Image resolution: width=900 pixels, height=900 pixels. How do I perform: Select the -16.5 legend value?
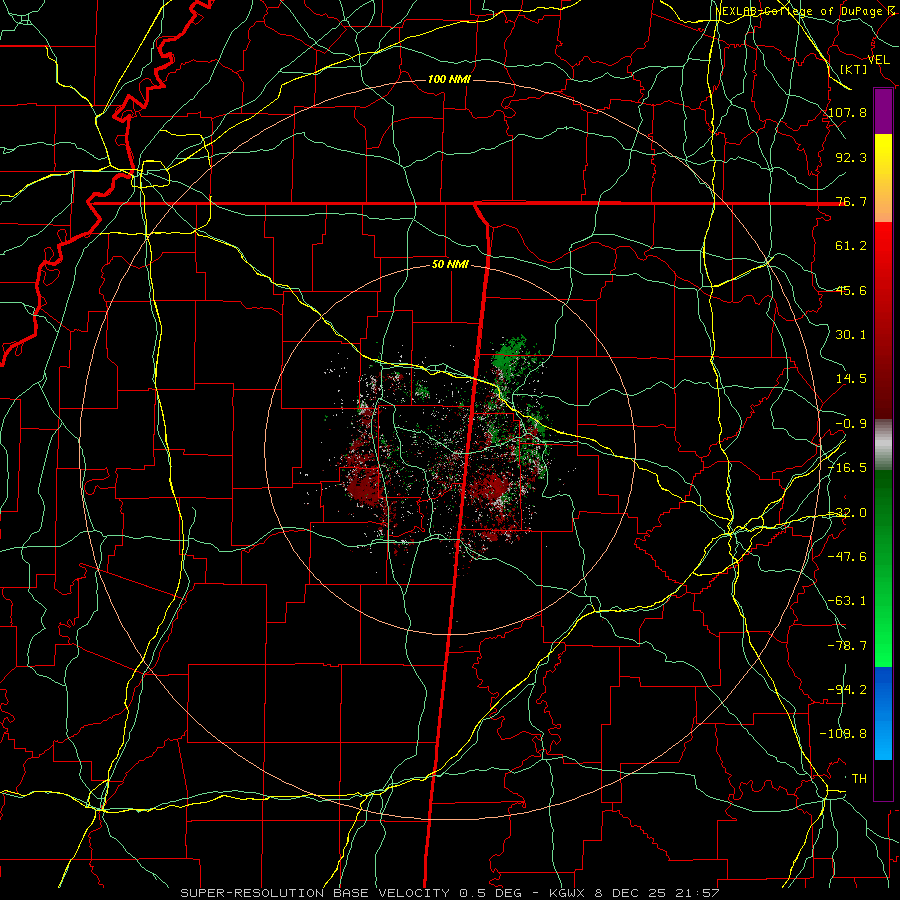click(848, 468)
